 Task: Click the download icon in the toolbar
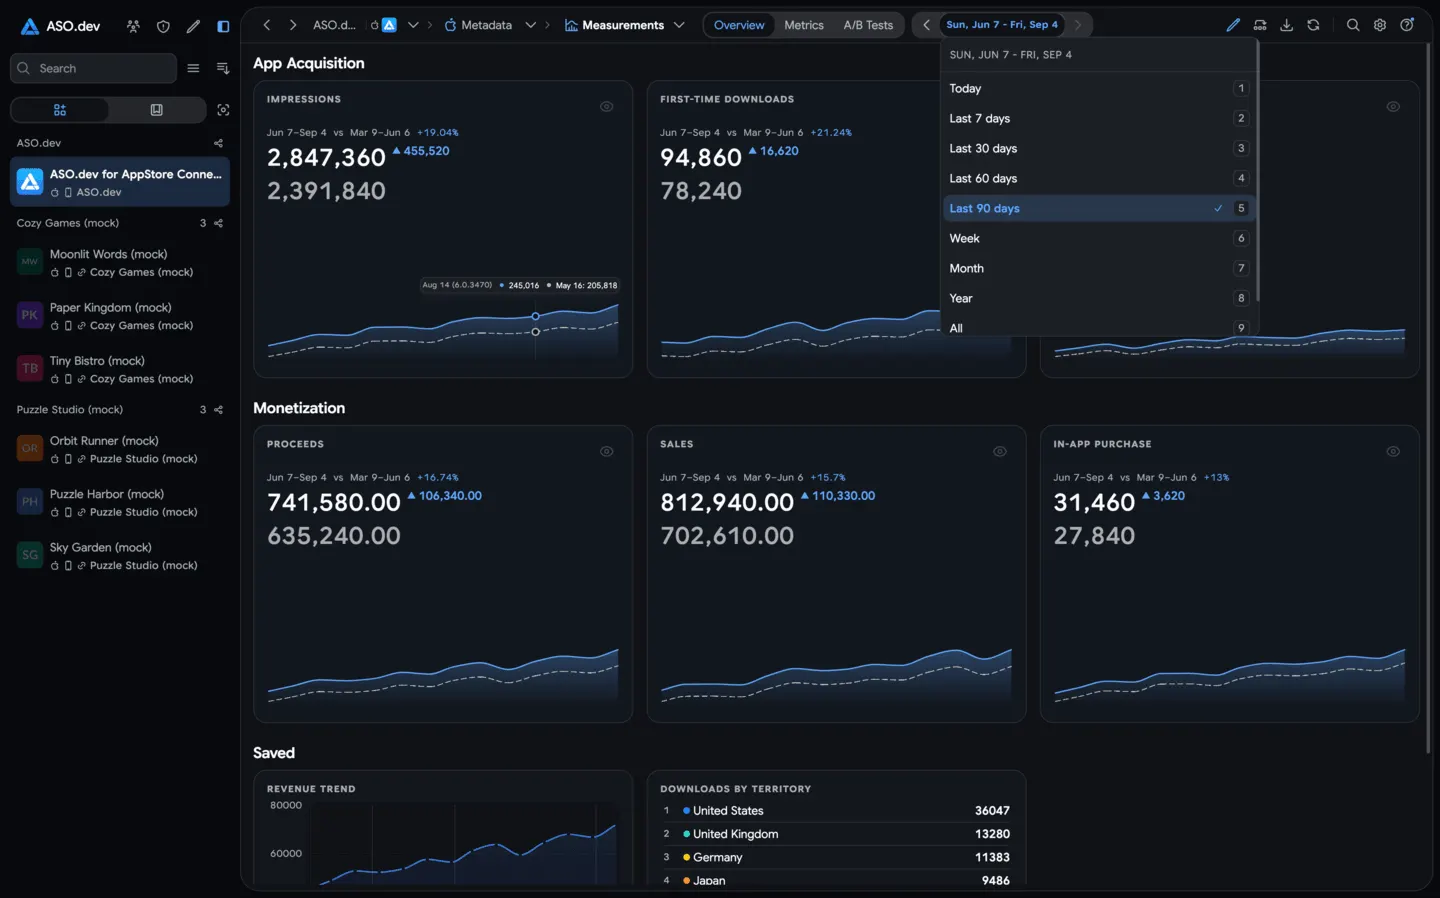coord(1287,25)
